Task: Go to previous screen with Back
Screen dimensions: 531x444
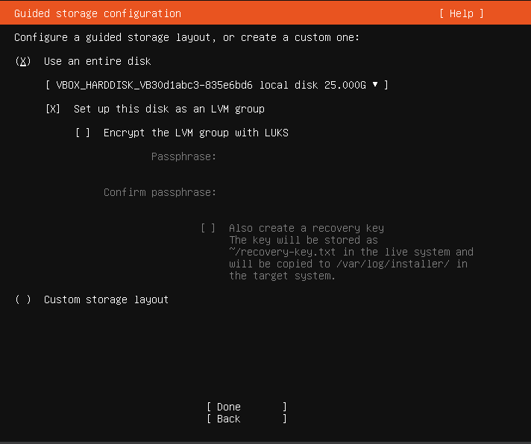Action: (x=247, y=419)
